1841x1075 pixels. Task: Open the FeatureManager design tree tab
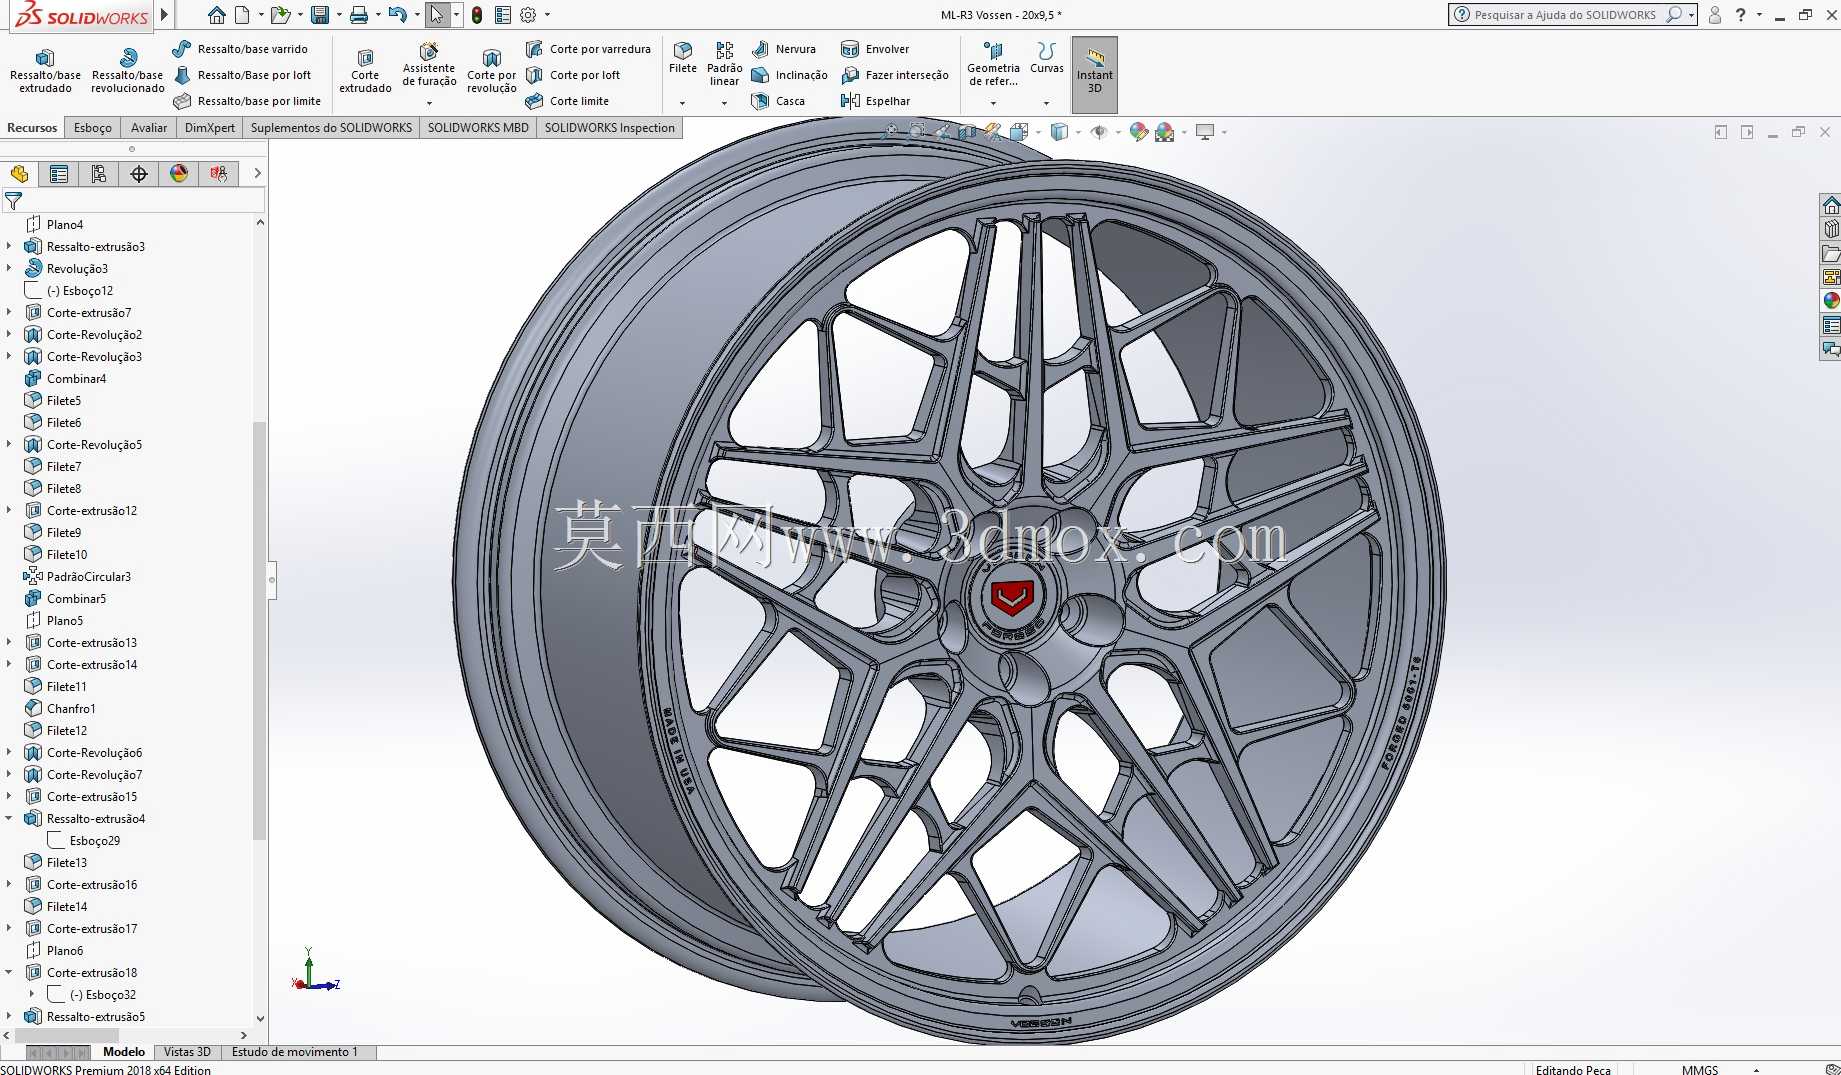pos(19,174)
